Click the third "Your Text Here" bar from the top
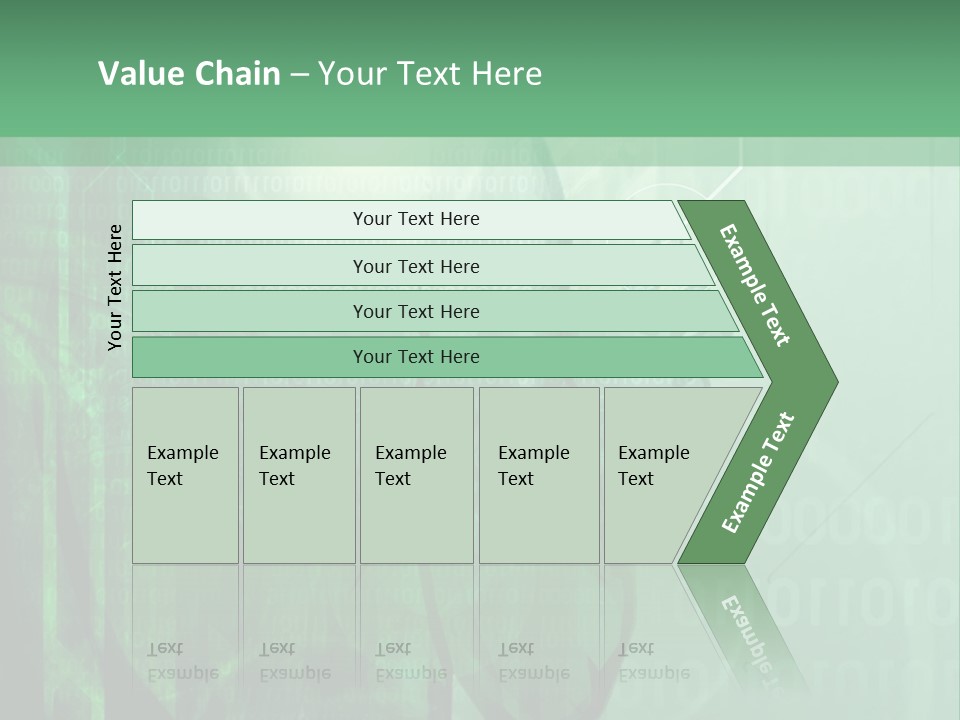 [415, 311]
